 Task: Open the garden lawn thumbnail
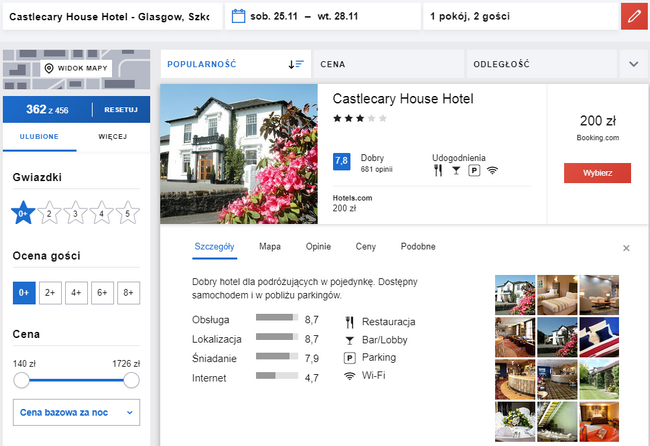click(599, 379)
